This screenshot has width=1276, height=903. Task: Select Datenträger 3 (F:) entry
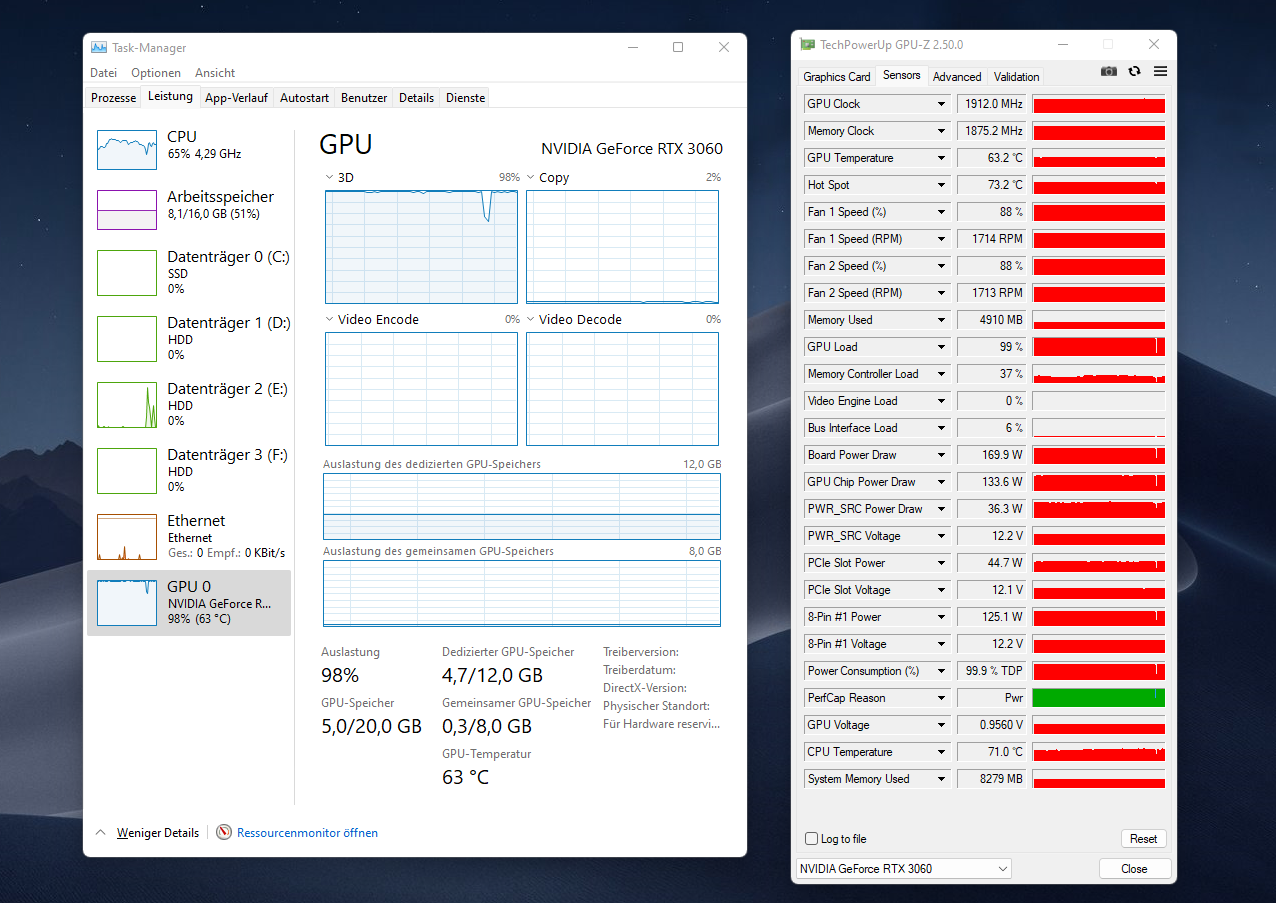coord(189,471)
